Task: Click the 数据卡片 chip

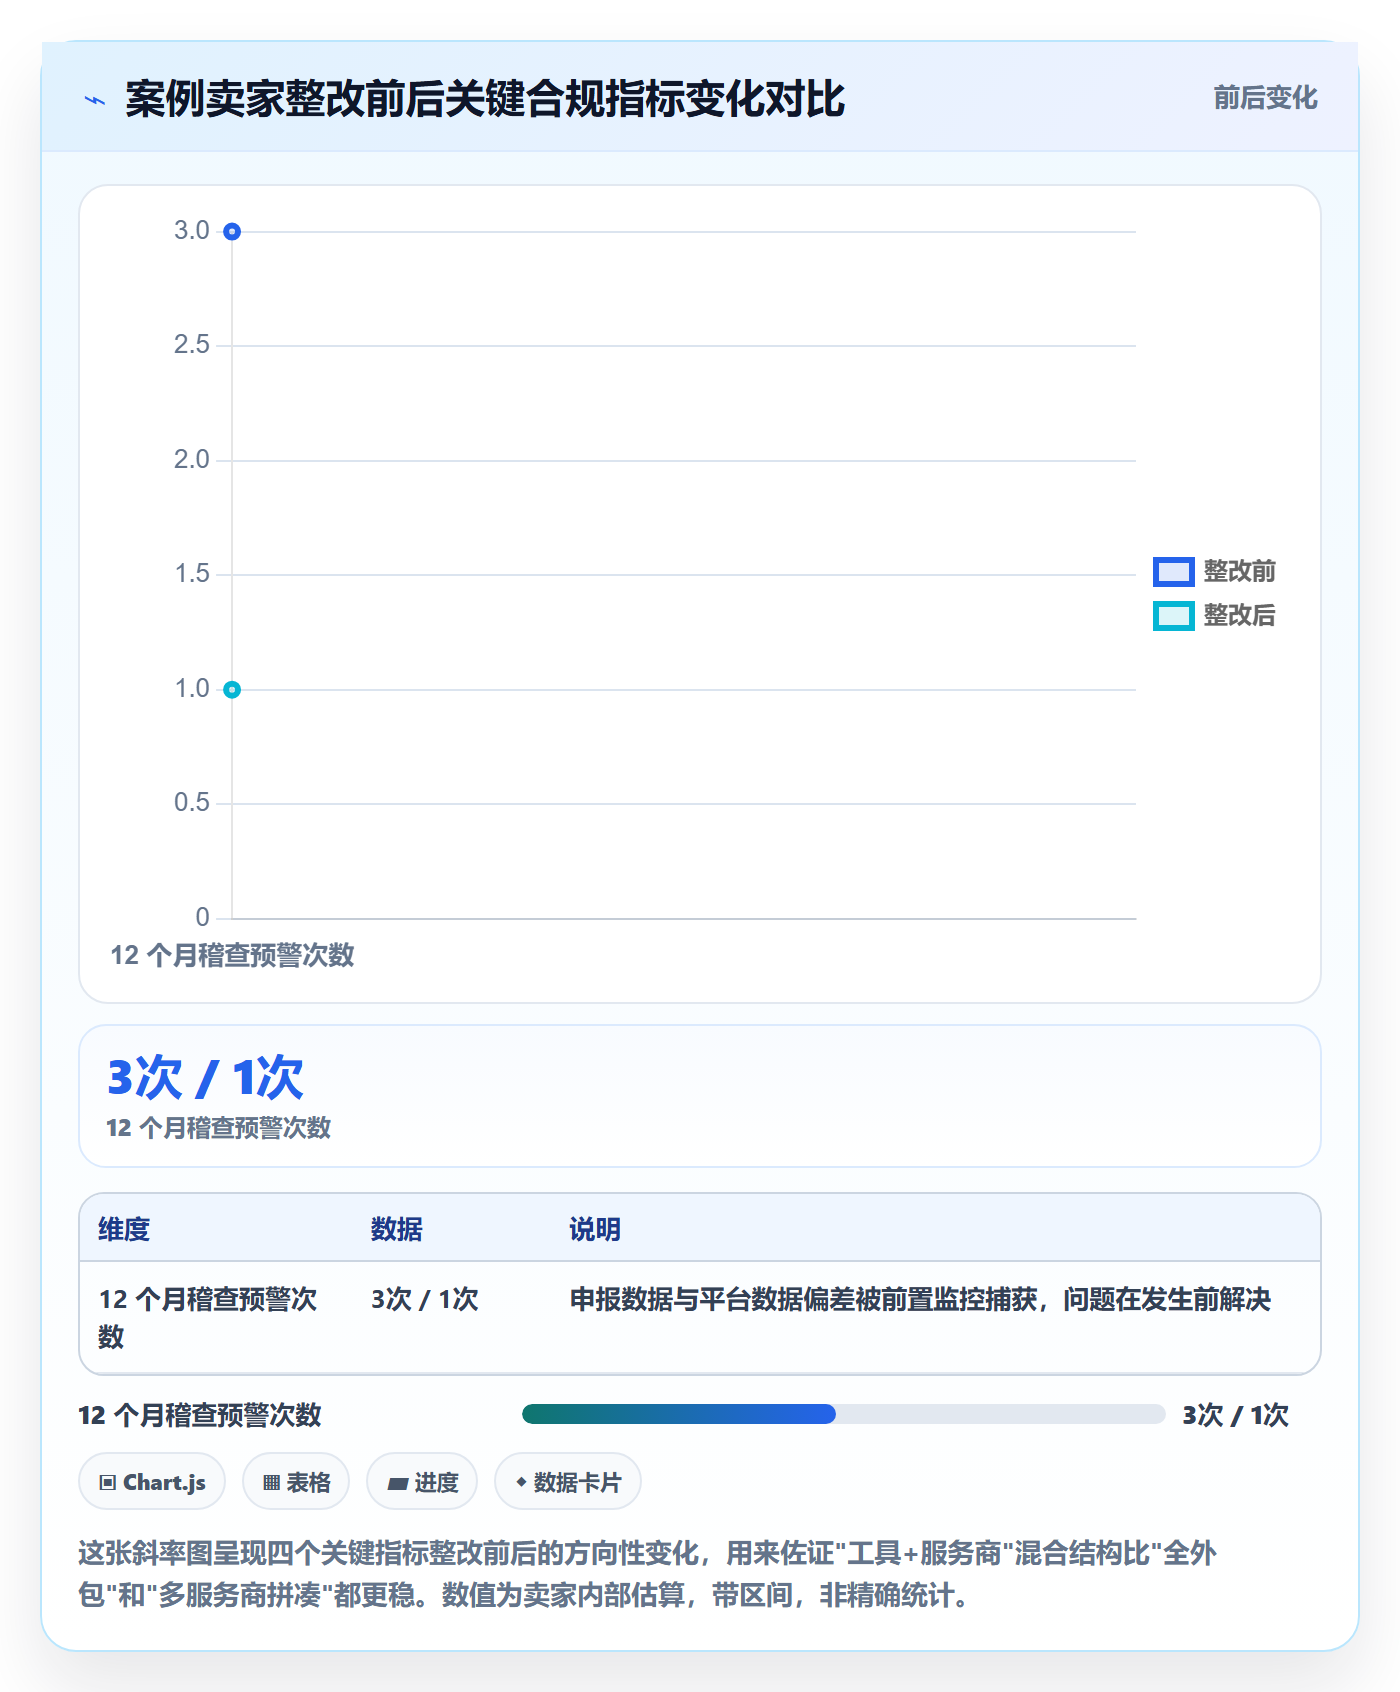Action: pyautogui.click(x=568, y=1482)
